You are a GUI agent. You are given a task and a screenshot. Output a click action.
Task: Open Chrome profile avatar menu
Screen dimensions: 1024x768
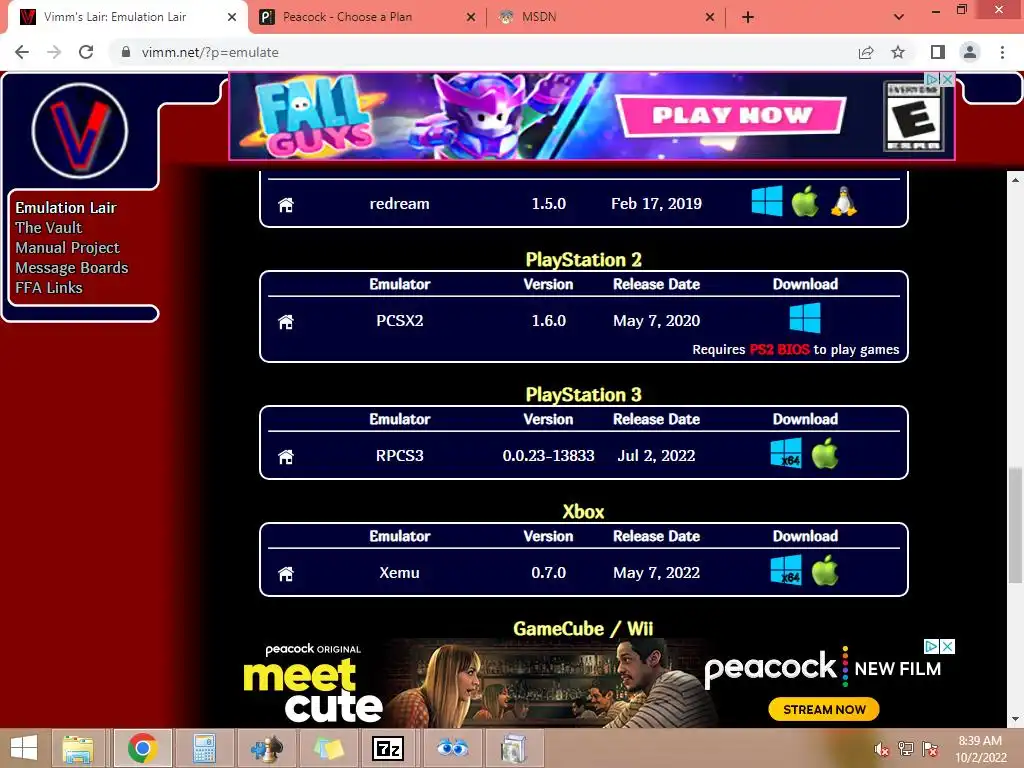tap(970, 52)
